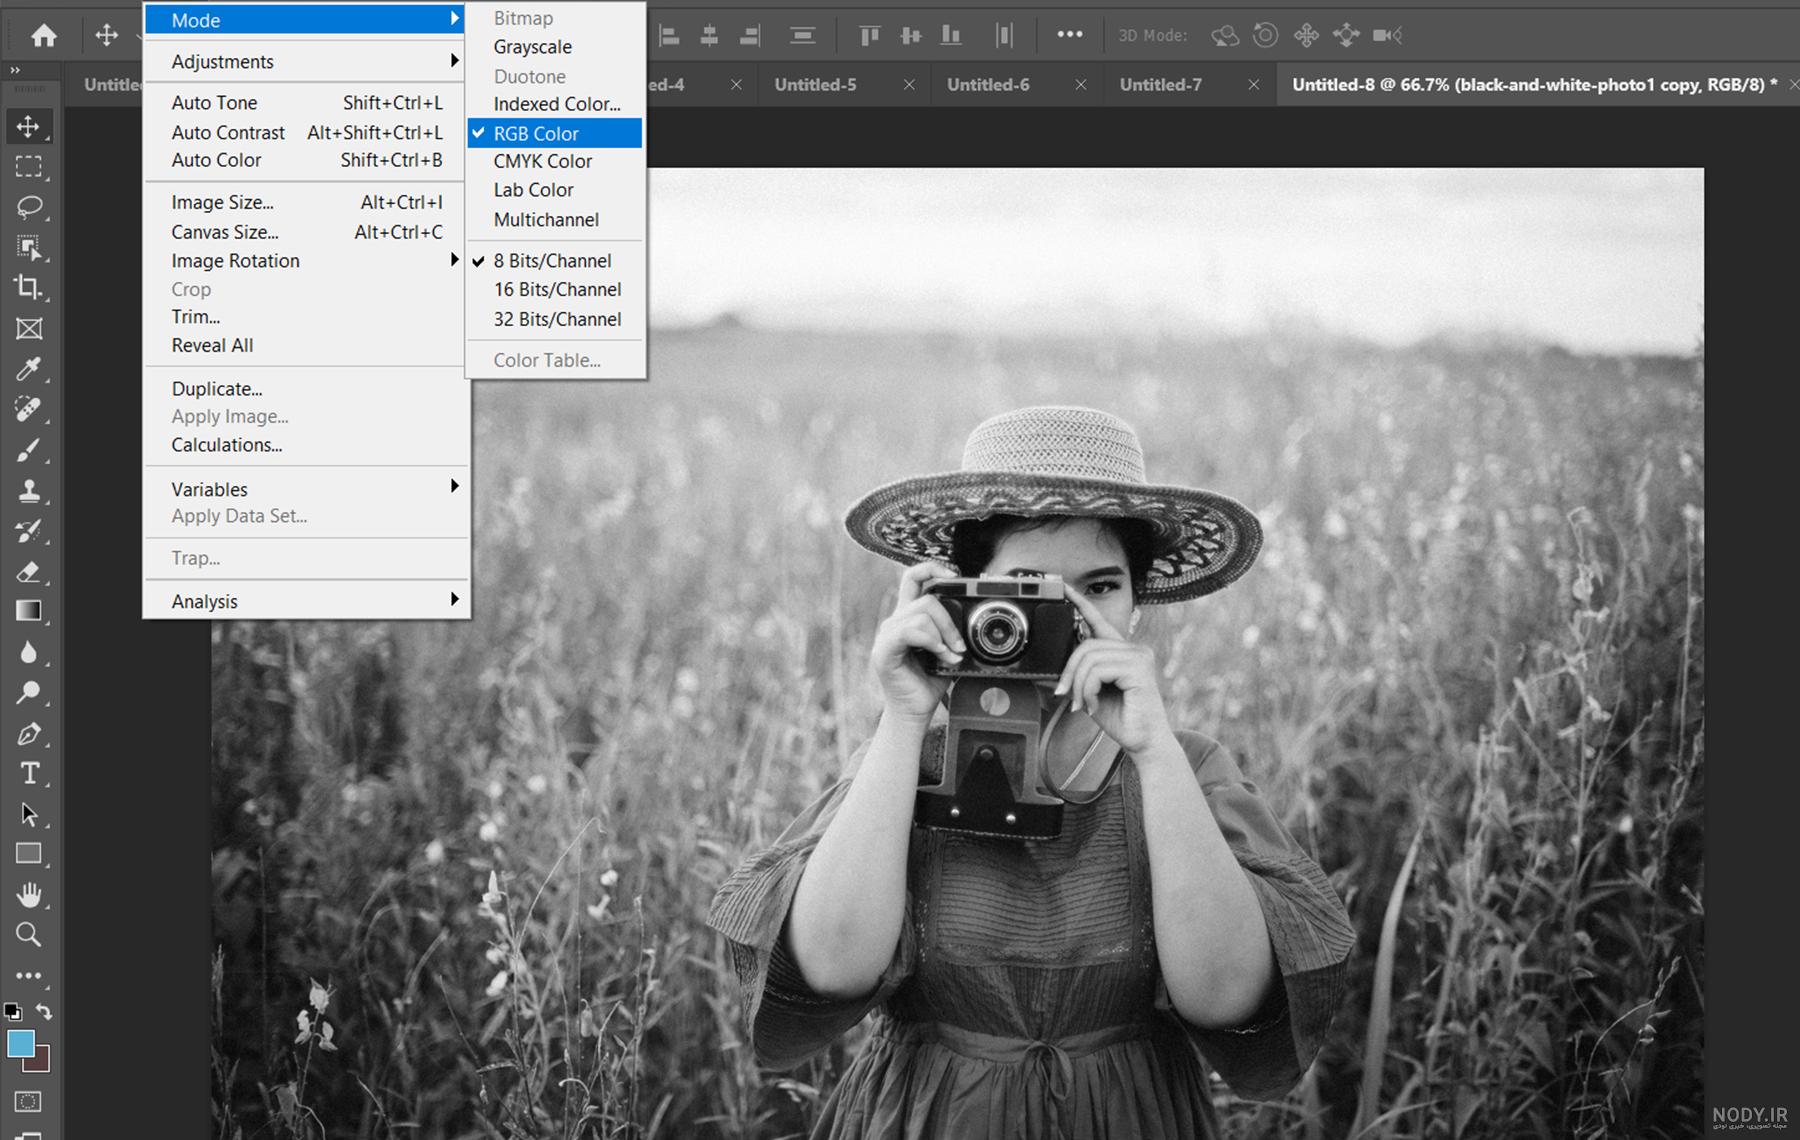Select the Brush tool
This screenshot has height=1140, width=1800.
tap(28, 450)
